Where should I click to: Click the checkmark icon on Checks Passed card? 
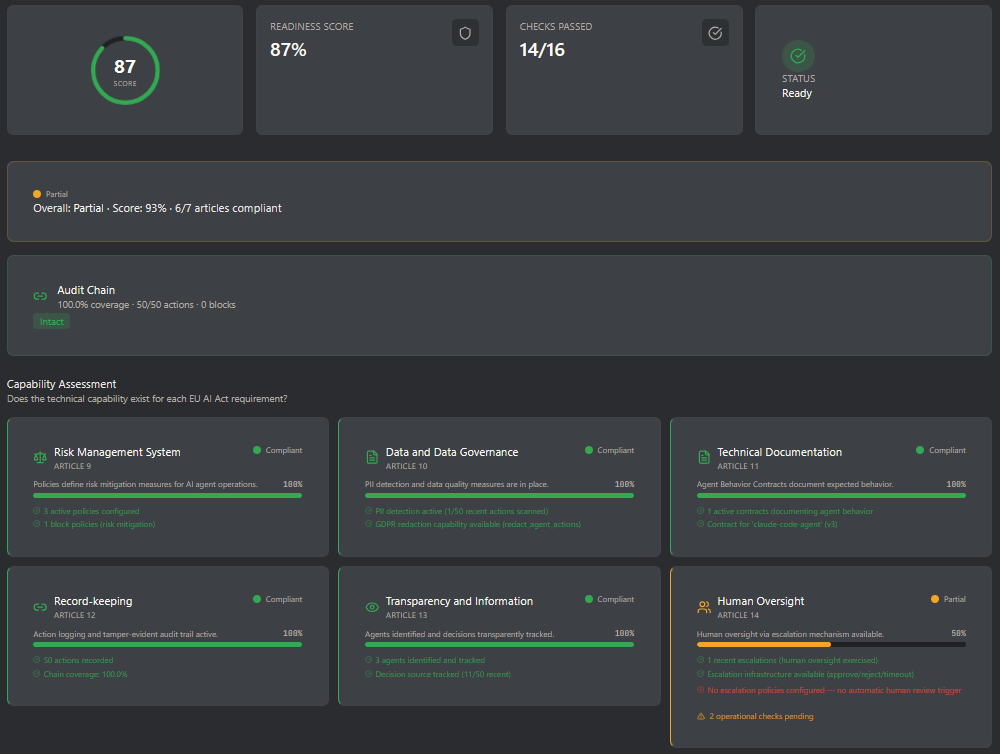[715, 32]
